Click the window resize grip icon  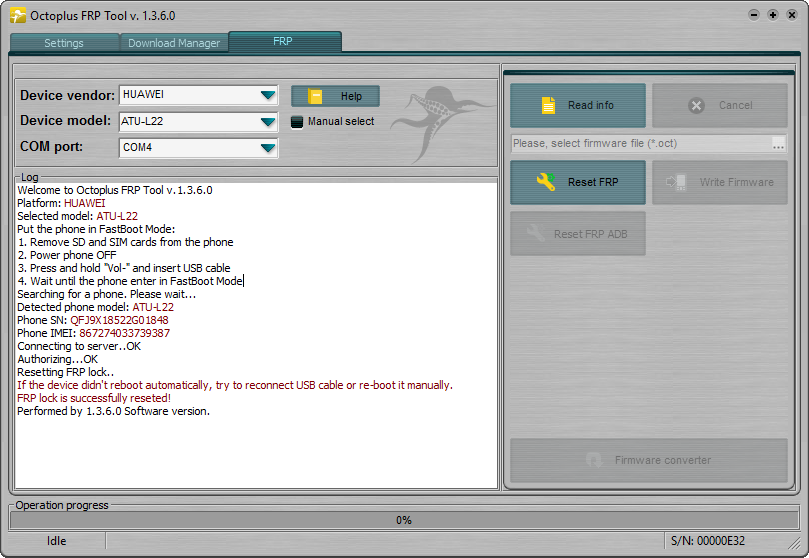(794, 542)
